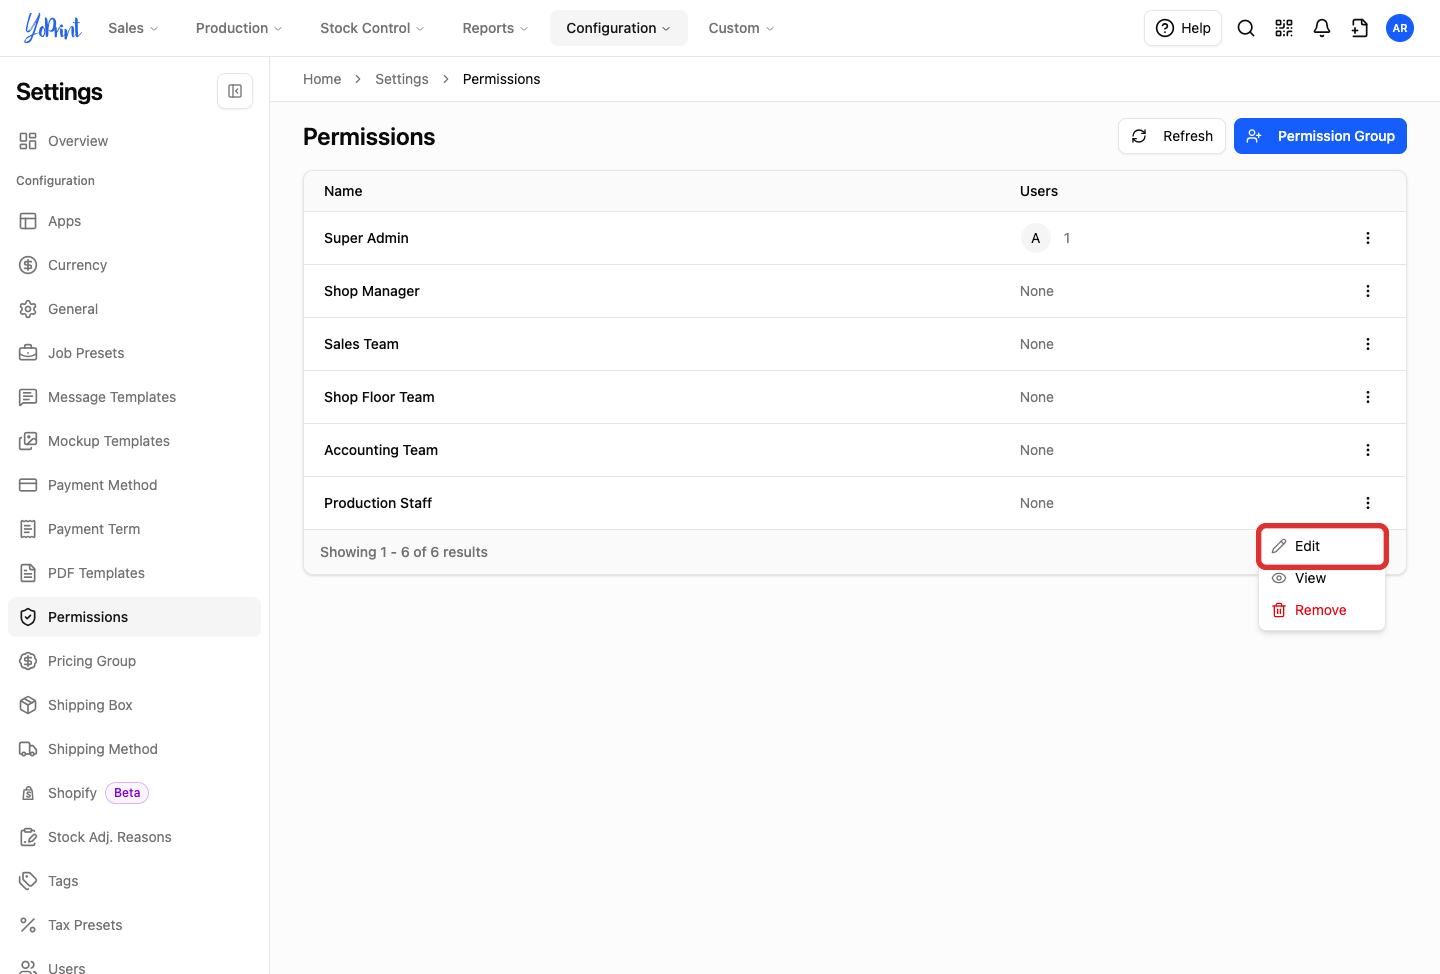Open three-dot menu for Sales Team
Screen dimensions: 1440x974
pos(1368,344)
